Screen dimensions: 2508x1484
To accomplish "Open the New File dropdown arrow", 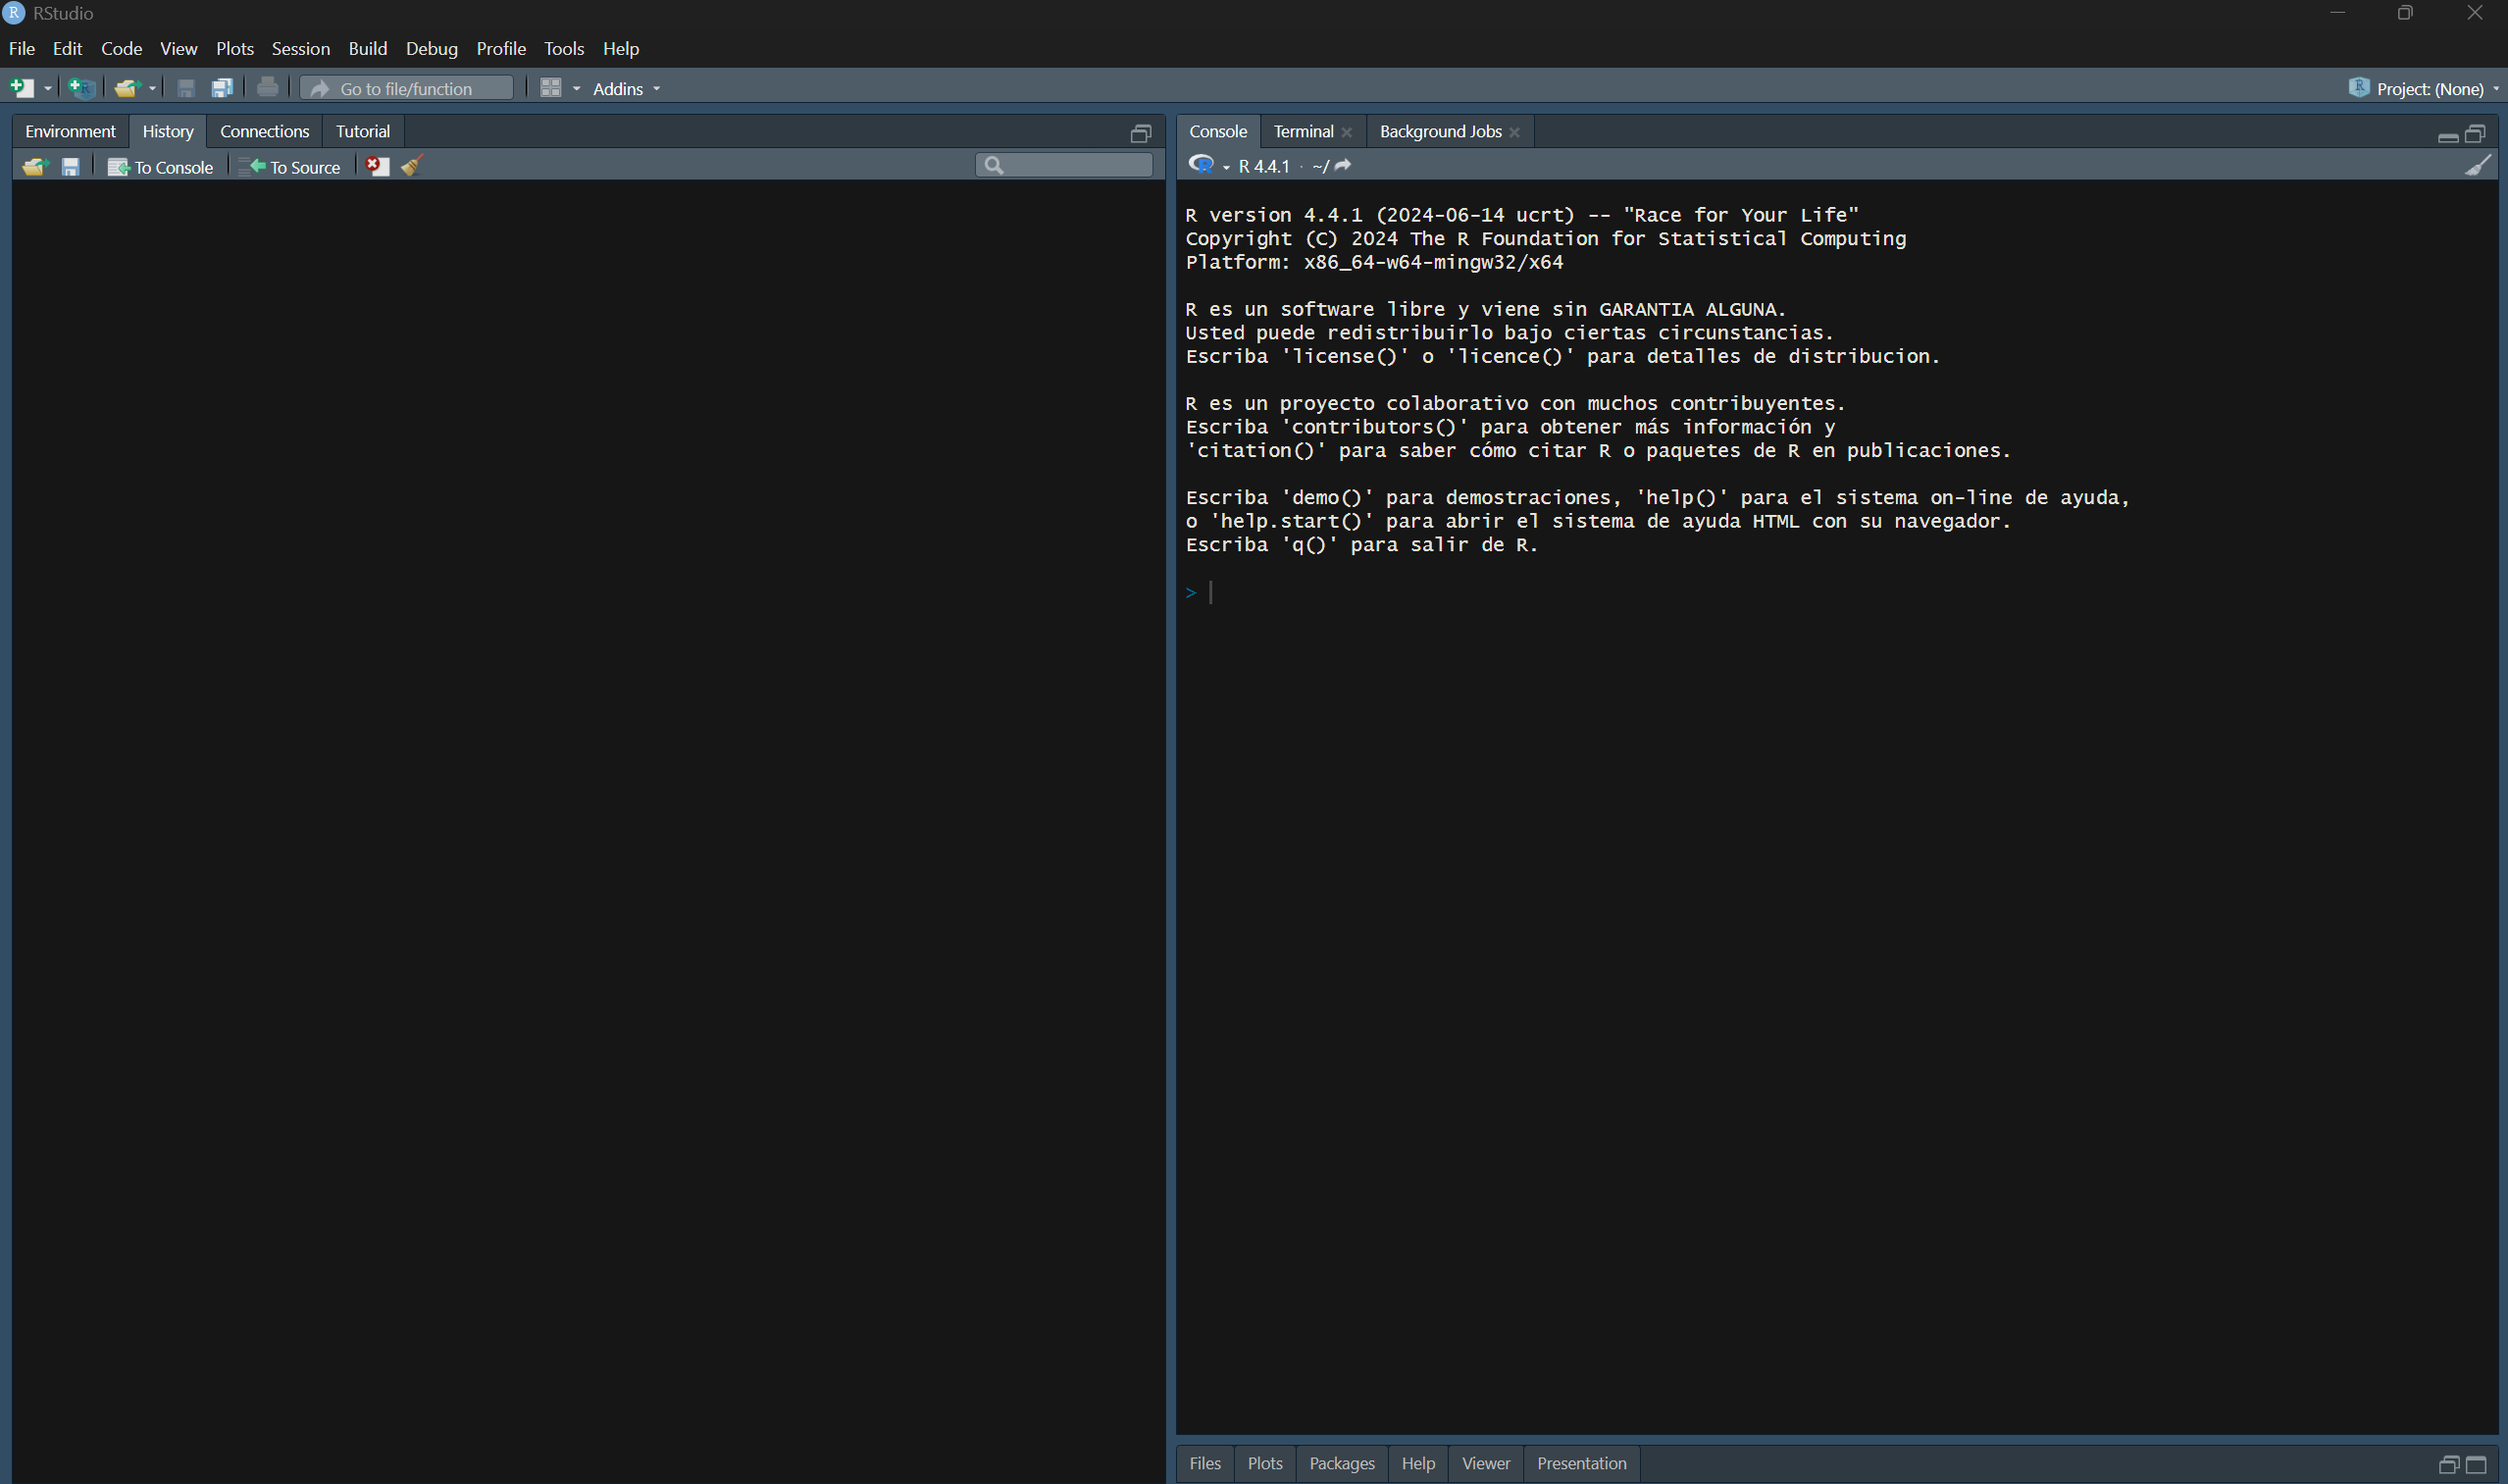I will [47, 89].
